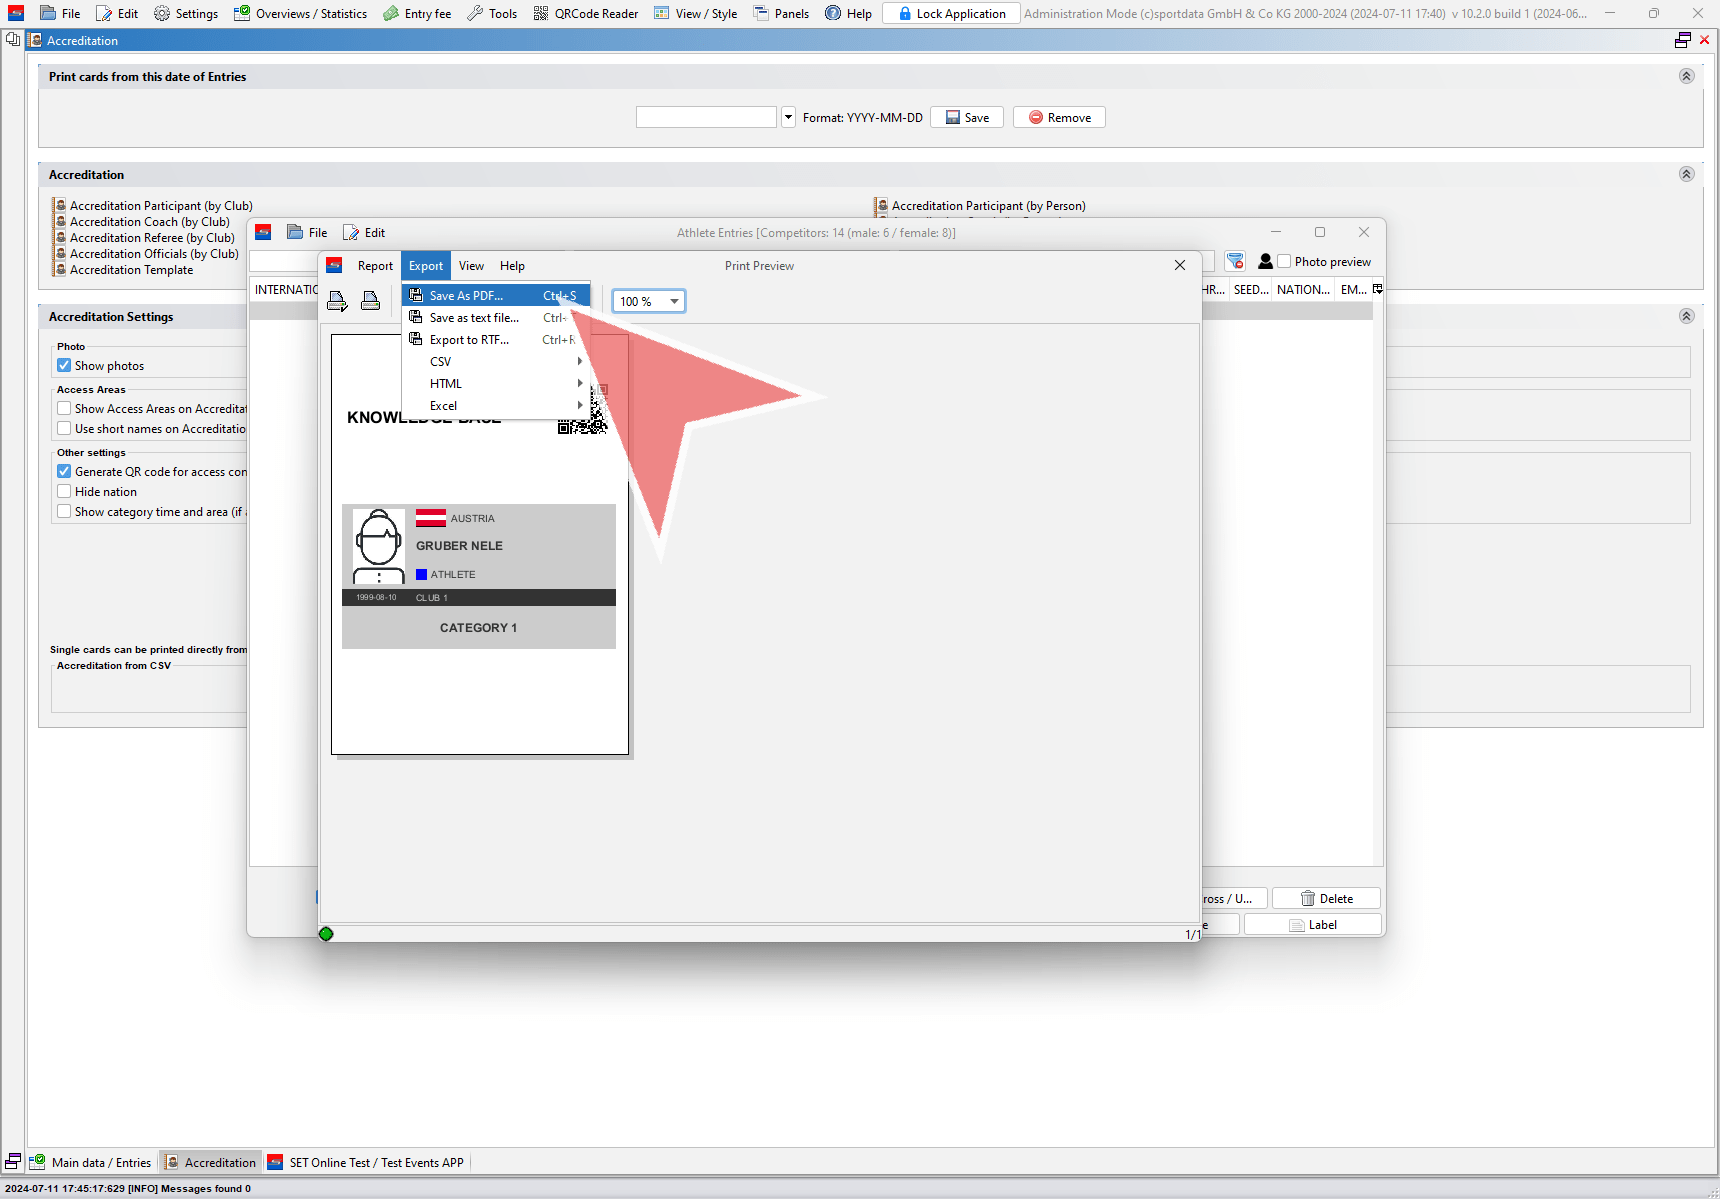
Task: Click the second printer icon in Print Preview
Action: (x=370, y=301)
